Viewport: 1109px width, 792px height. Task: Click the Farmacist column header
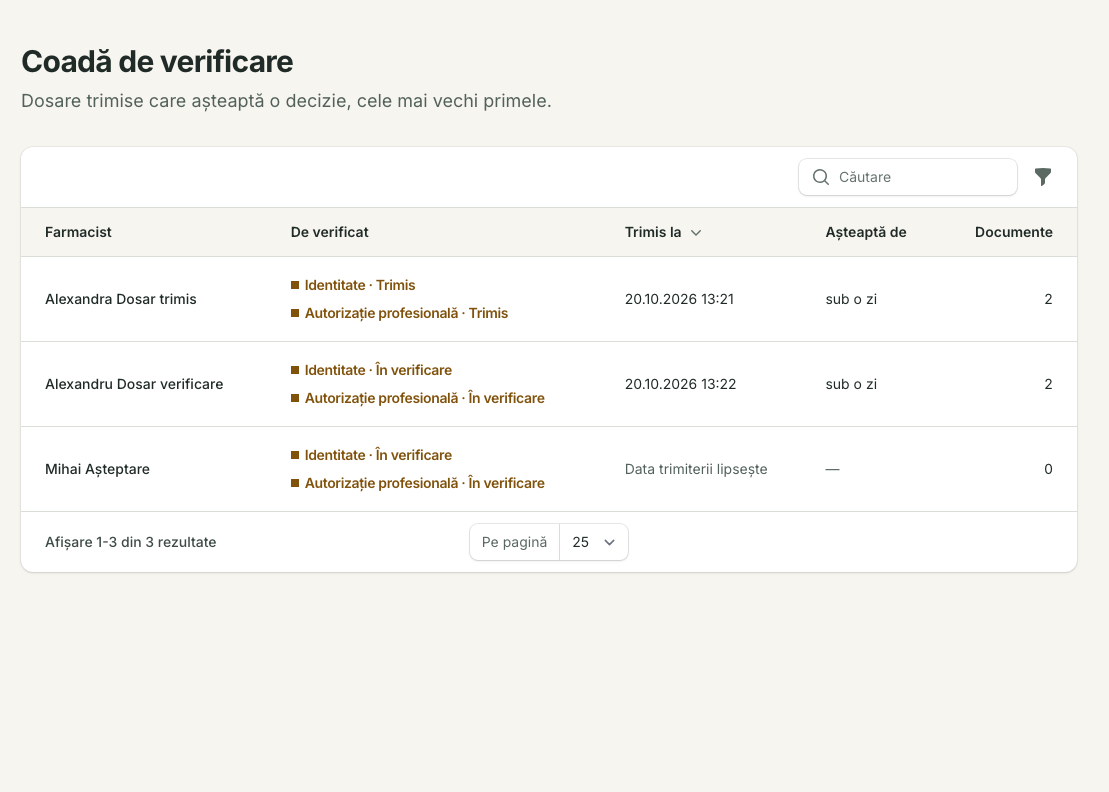point(79,232)
